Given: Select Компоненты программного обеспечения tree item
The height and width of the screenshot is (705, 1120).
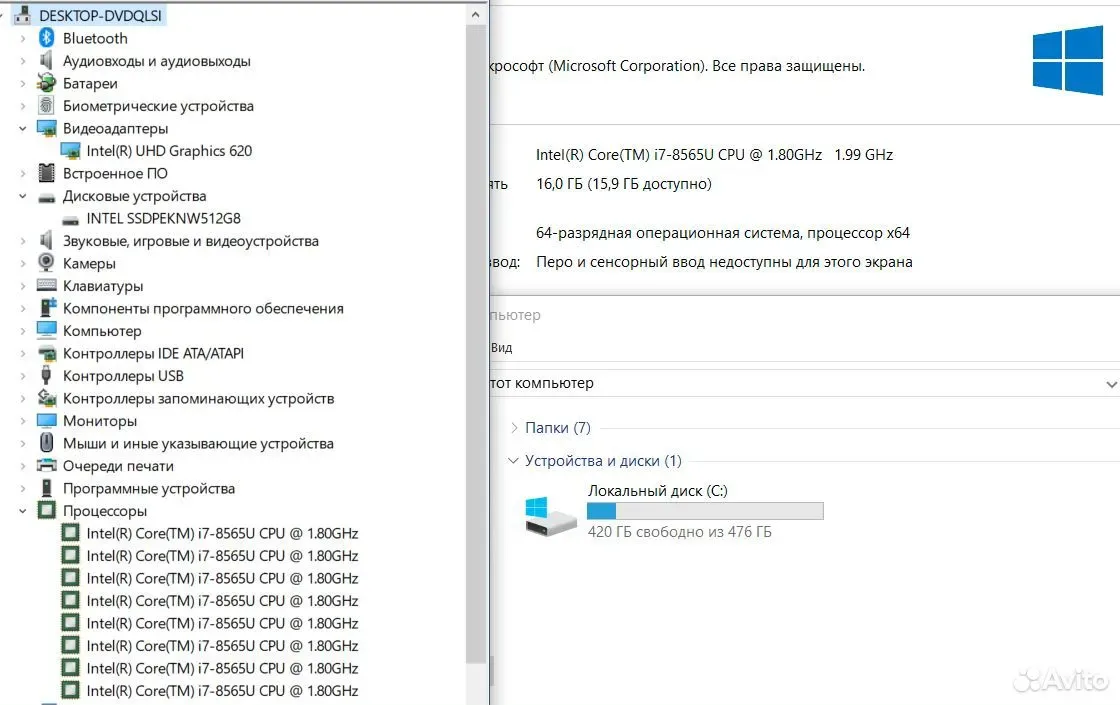Looking at the screenshot, I should [203, 308].
